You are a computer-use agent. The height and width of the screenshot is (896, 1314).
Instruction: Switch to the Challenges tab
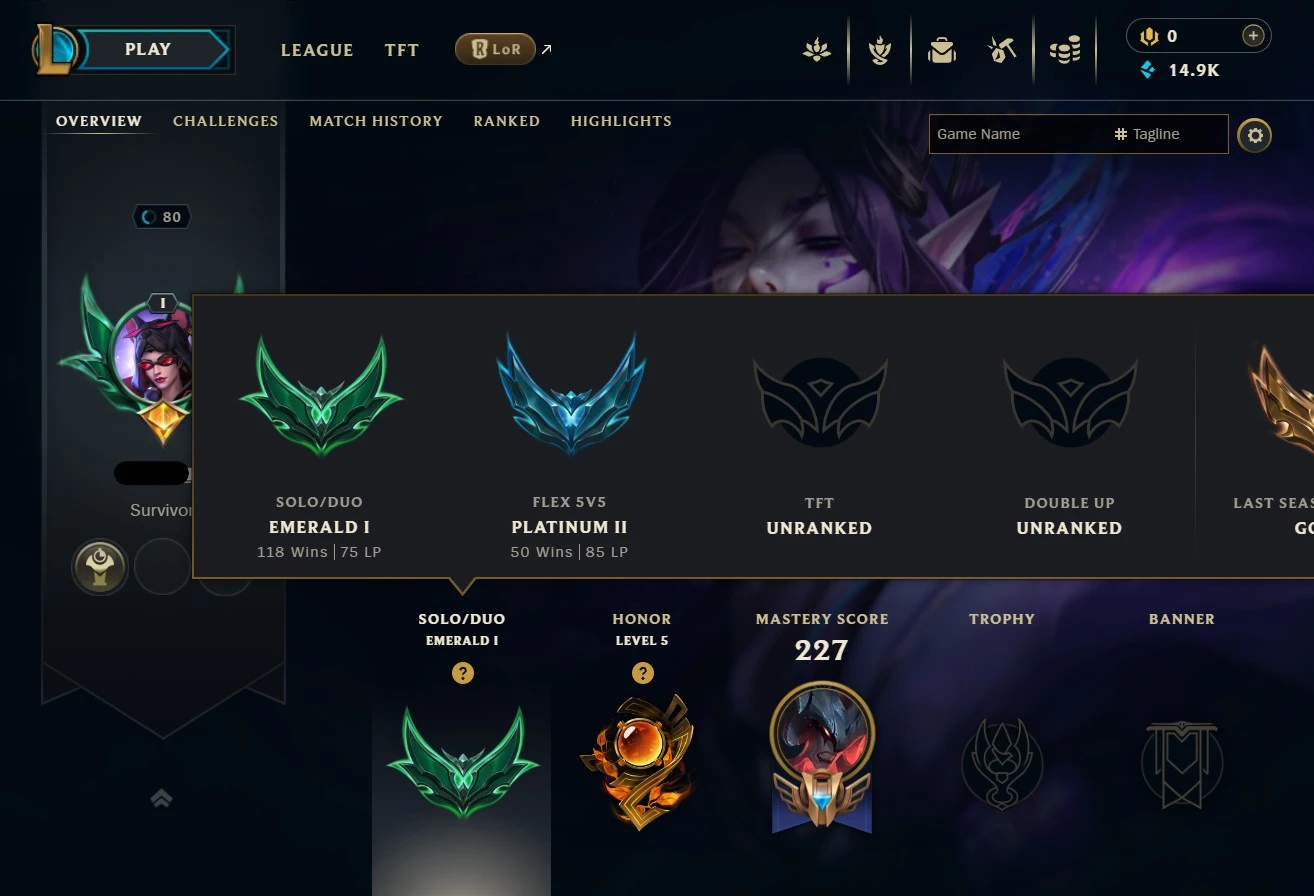tap(226, 121)
